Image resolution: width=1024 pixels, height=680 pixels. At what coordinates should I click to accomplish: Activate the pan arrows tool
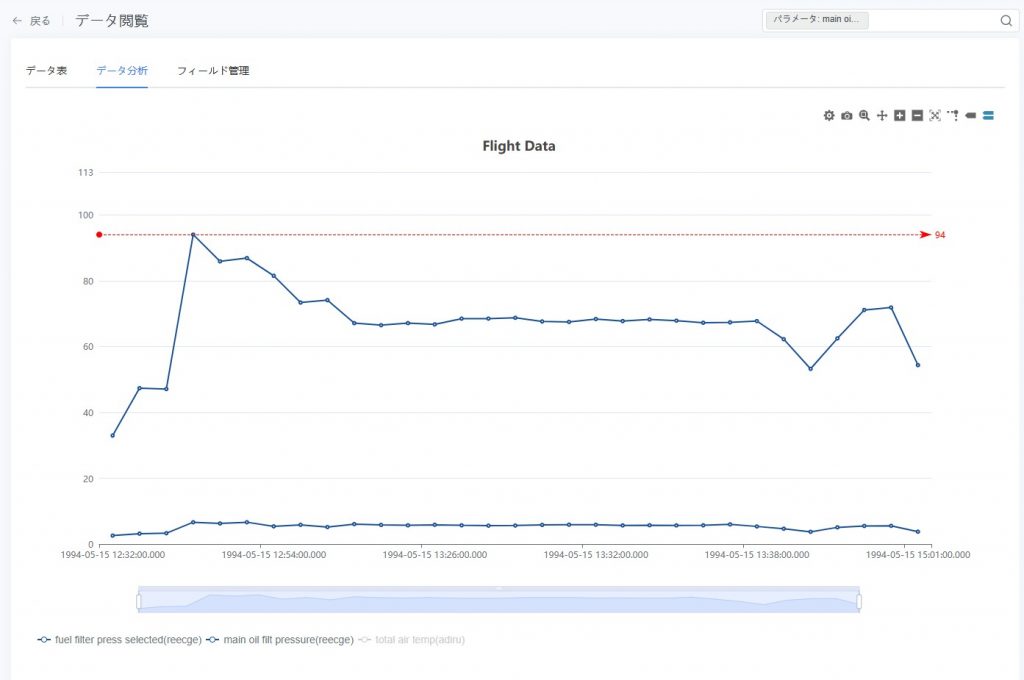(x=882, y=116)
